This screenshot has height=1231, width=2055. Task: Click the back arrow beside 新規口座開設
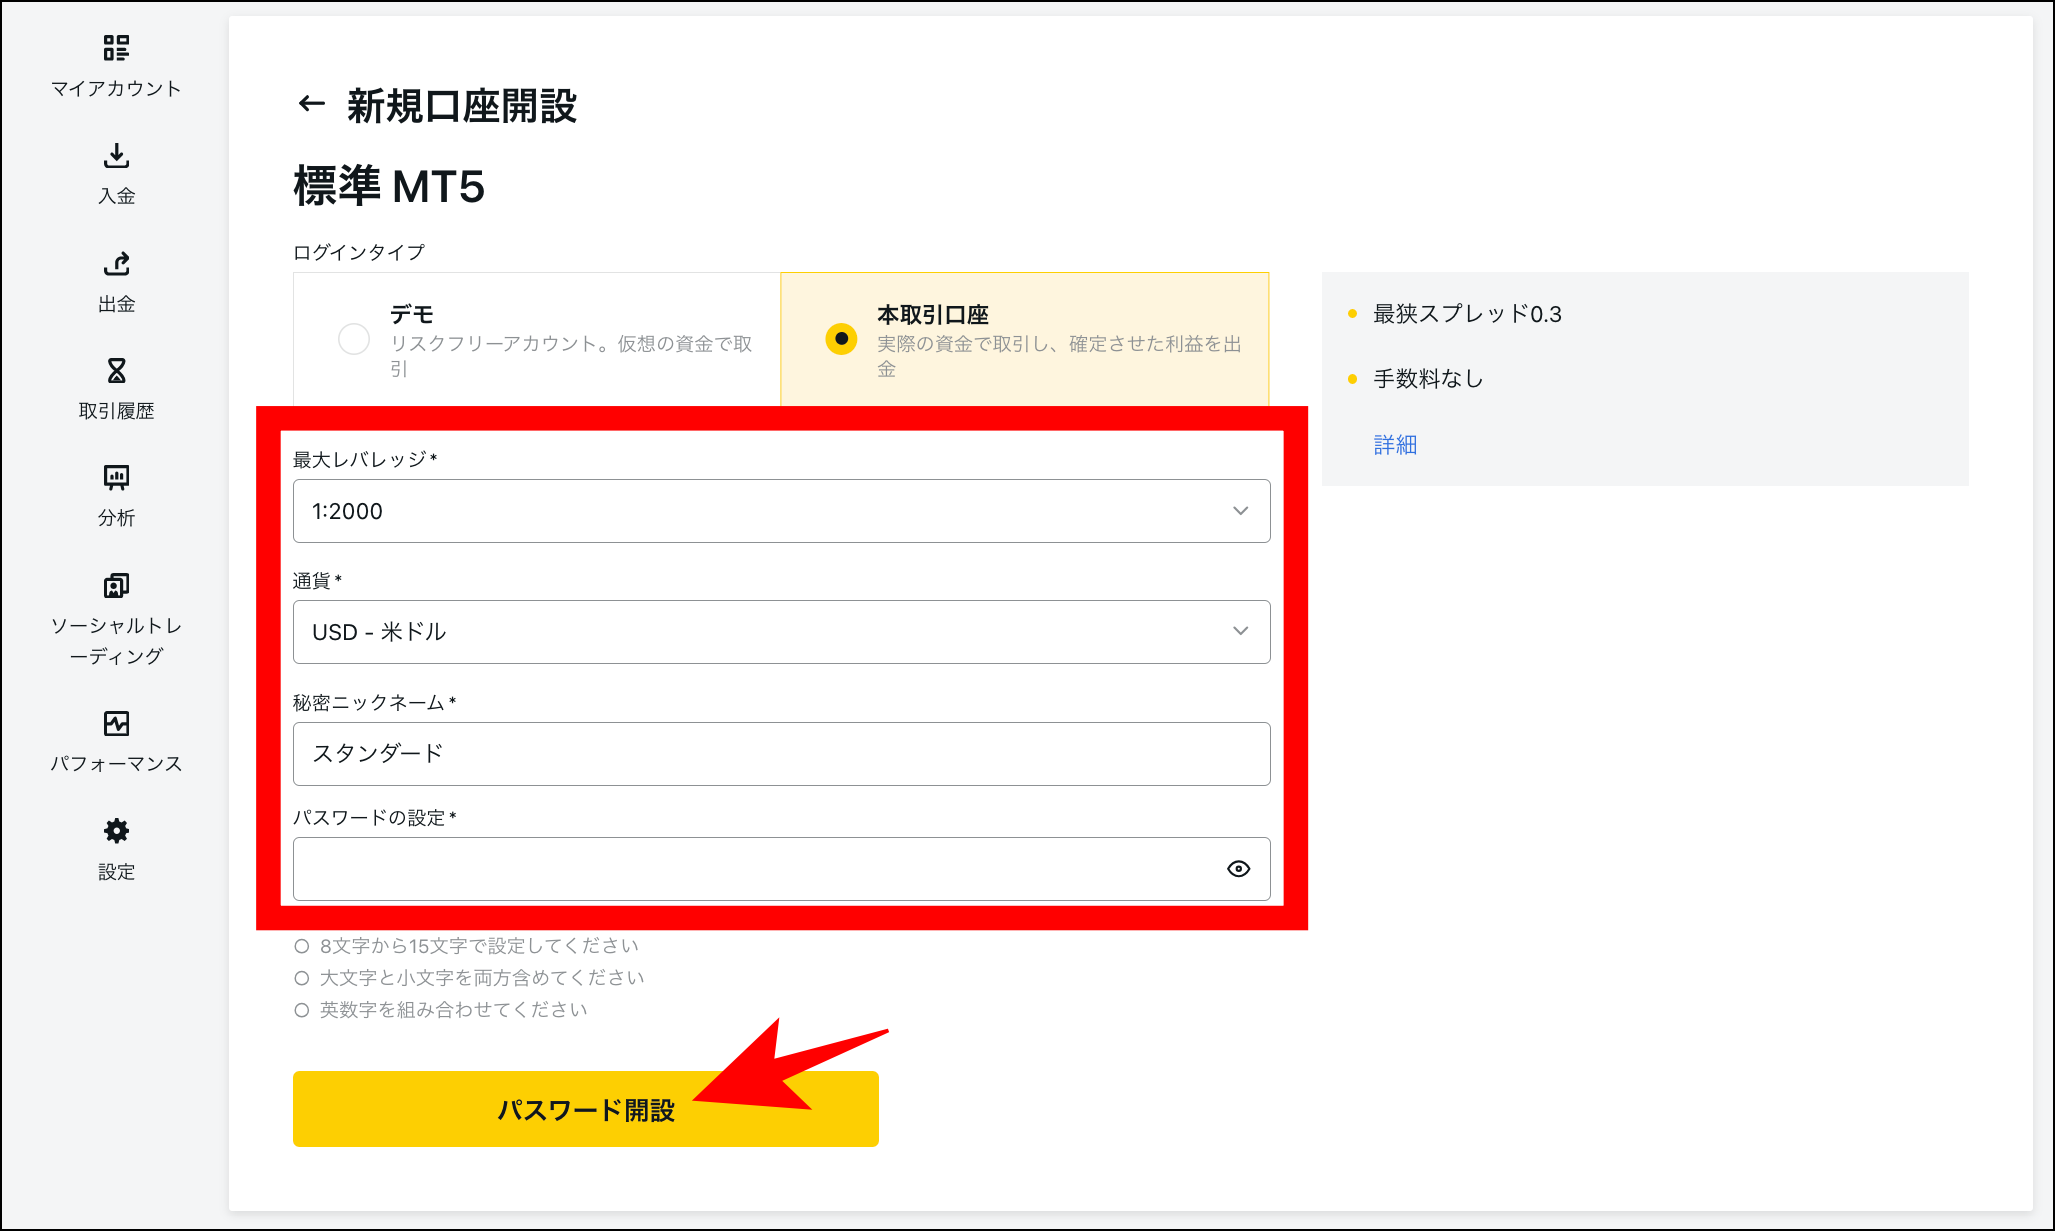coord(312,104)
